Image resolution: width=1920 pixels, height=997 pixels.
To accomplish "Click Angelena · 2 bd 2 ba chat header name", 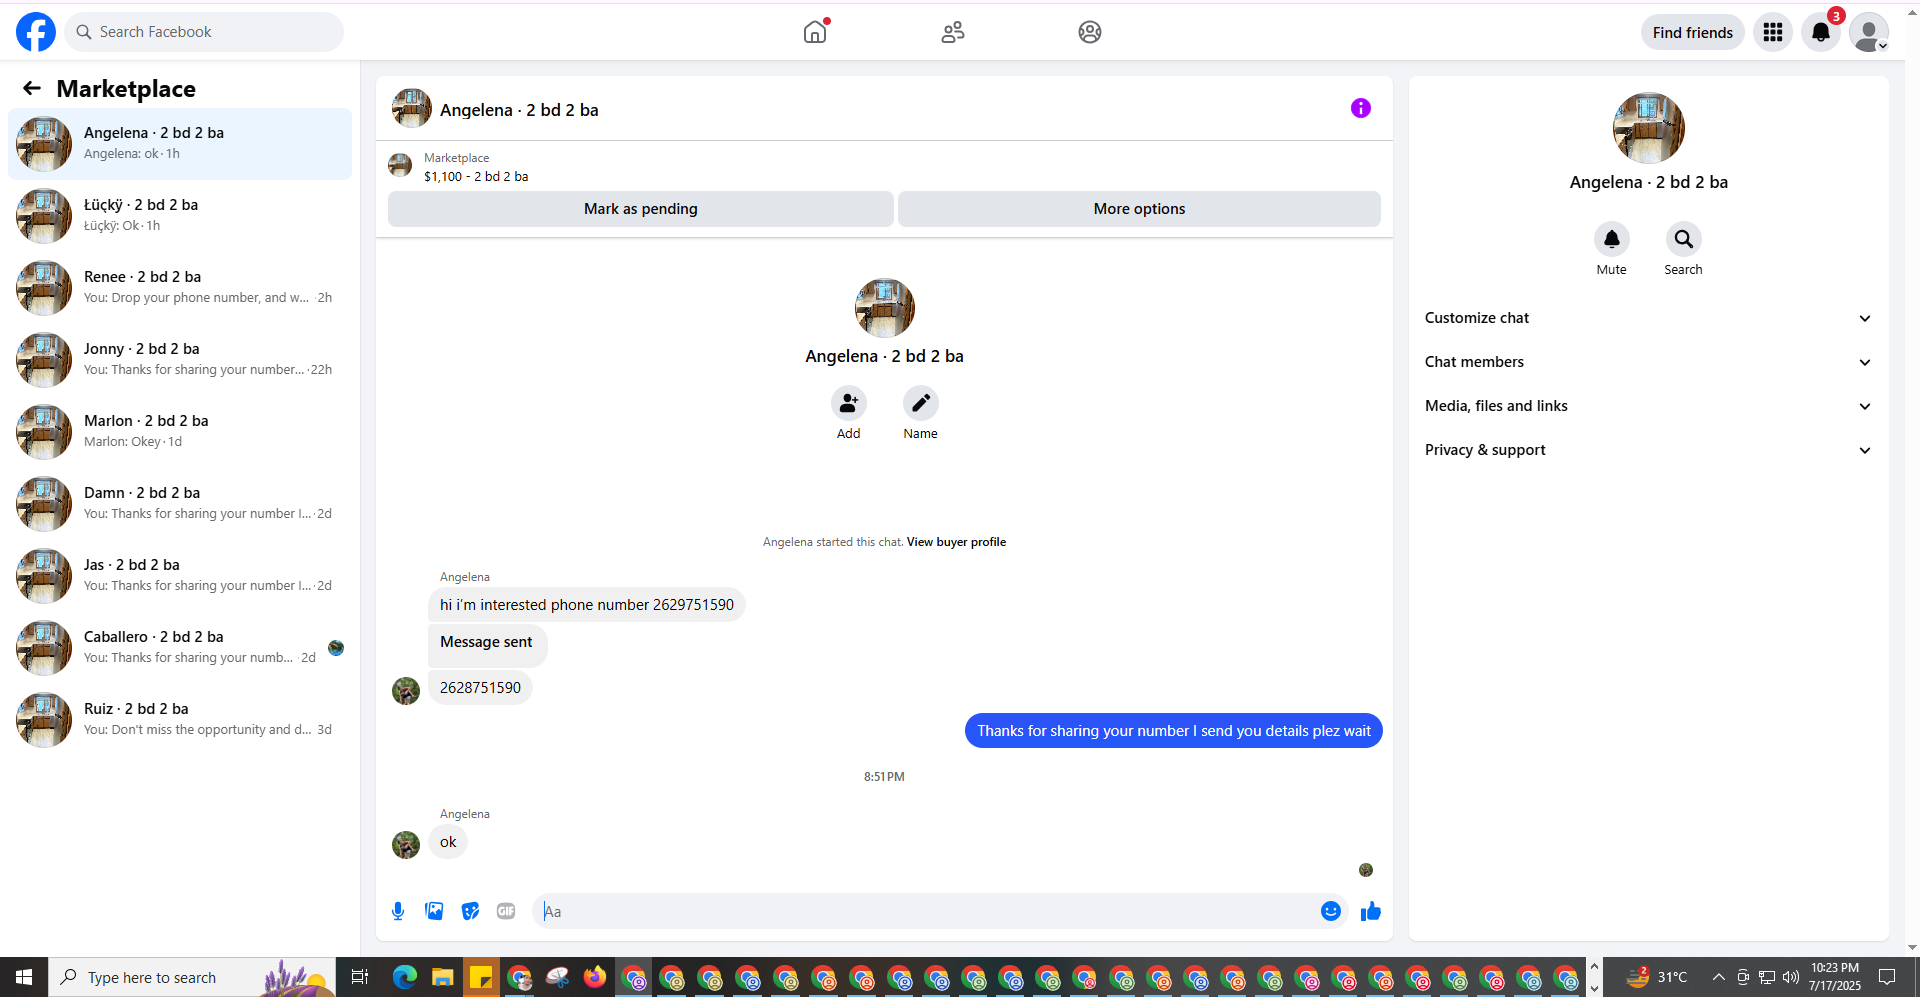I will [x=519, y=110].
